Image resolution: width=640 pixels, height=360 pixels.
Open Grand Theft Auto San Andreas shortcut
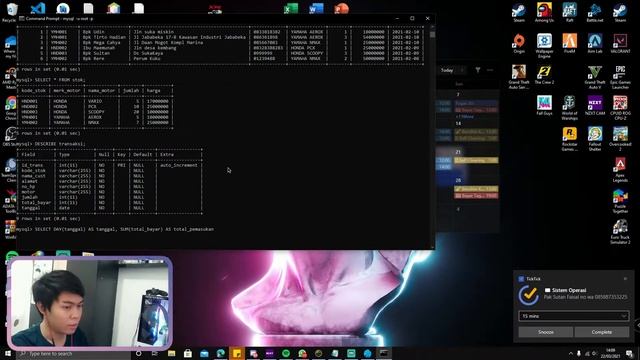click(x=519, y=77)
